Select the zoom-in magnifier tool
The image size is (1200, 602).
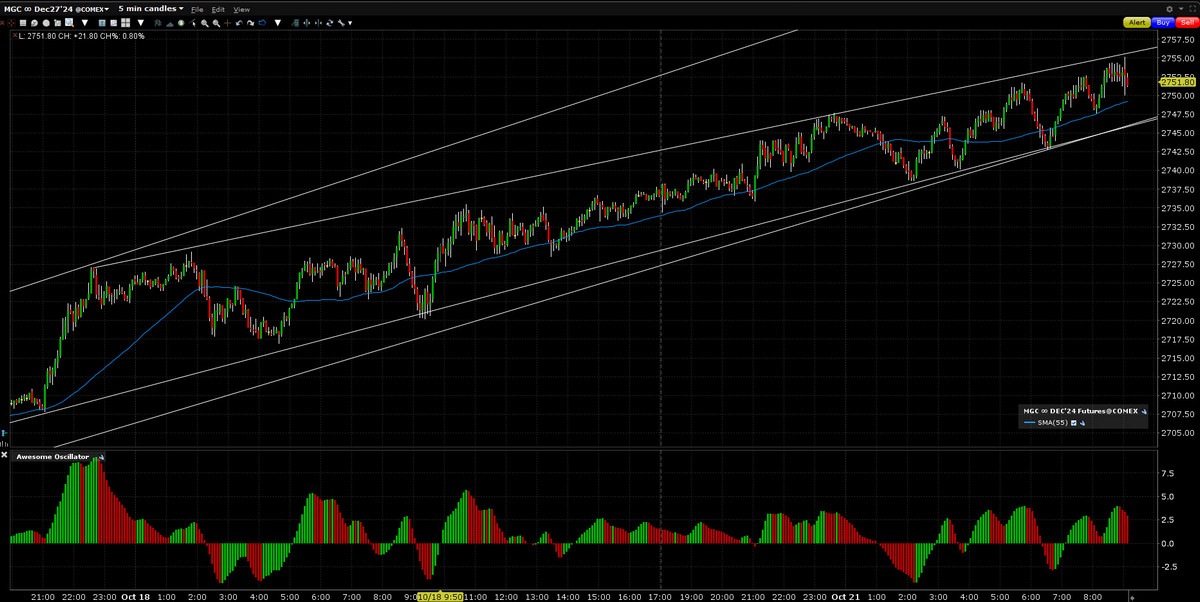[x=205, y=22]
